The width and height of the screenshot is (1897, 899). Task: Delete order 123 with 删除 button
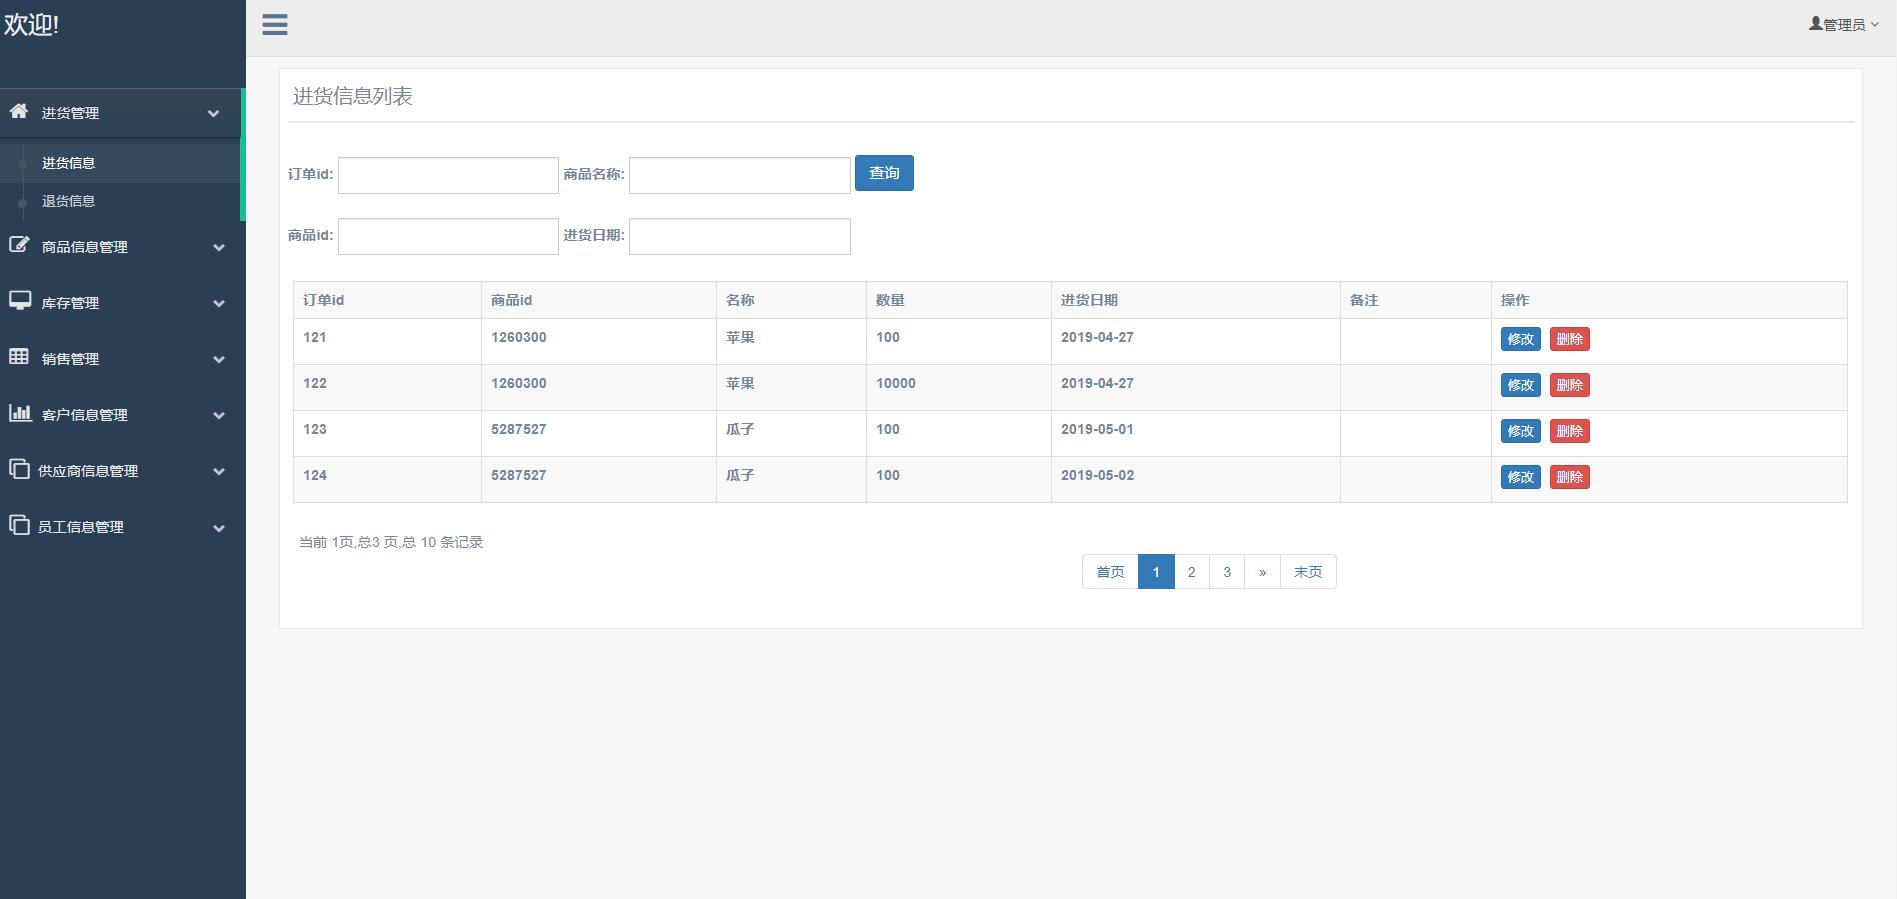[1569, 431]
